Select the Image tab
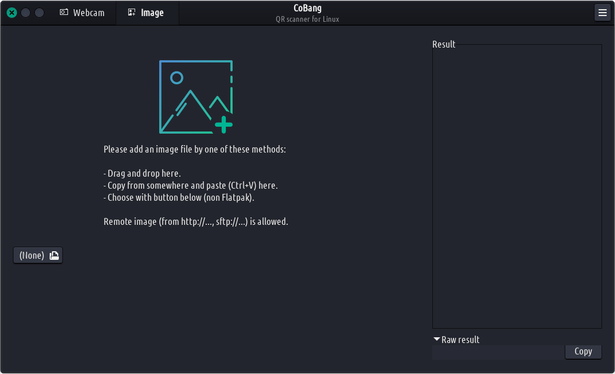 [x=146, y=13]
